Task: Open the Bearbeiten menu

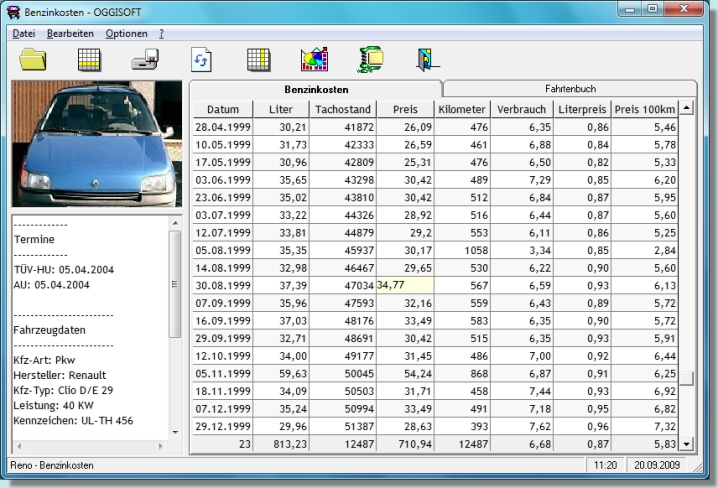Action: pos(70,33)
